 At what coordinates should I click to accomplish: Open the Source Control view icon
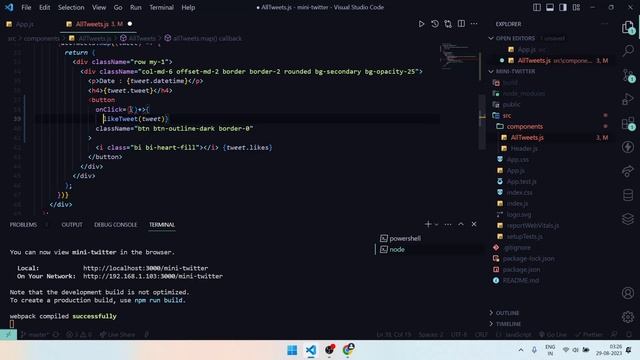(x=628, y=75)
